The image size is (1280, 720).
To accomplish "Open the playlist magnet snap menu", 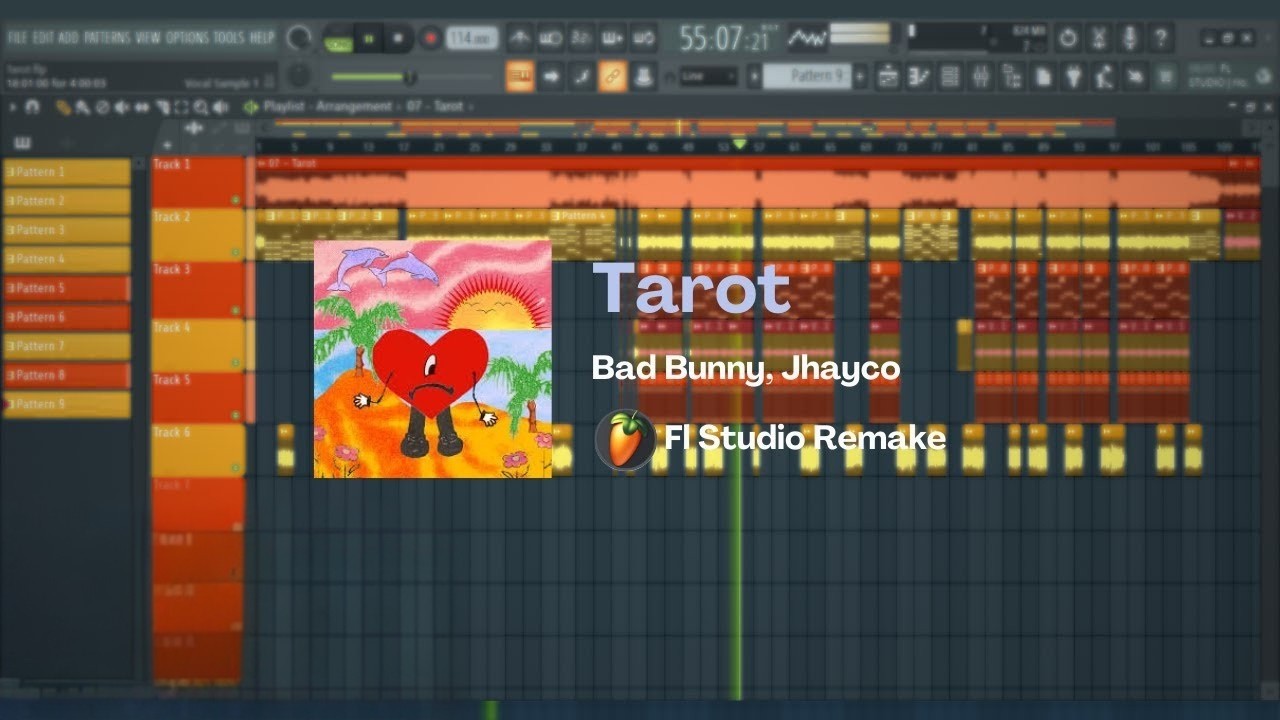I will [x=33, y=107].
